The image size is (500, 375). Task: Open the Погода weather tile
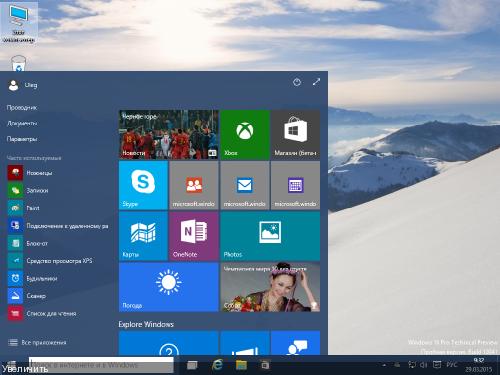(x=169, y=287)
